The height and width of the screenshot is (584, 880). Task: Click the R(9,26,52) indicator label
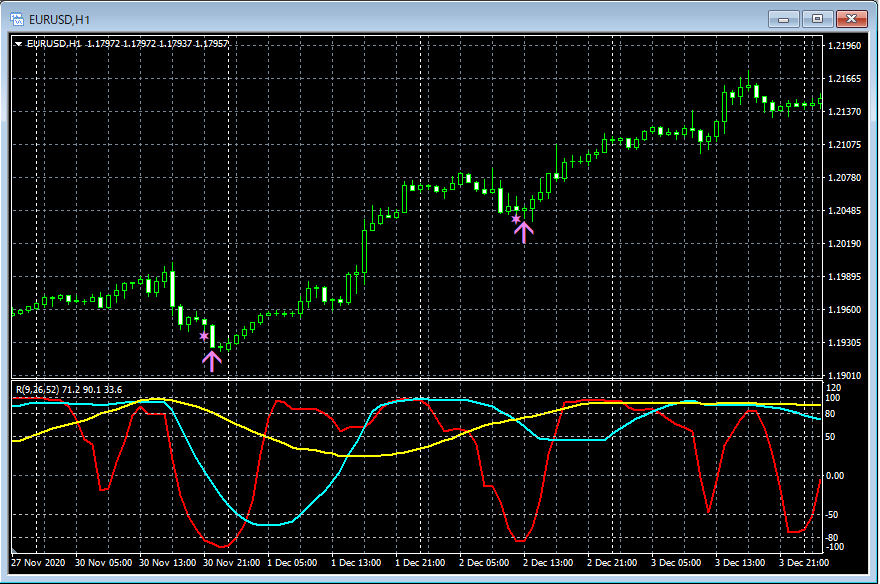pos(69,389)
